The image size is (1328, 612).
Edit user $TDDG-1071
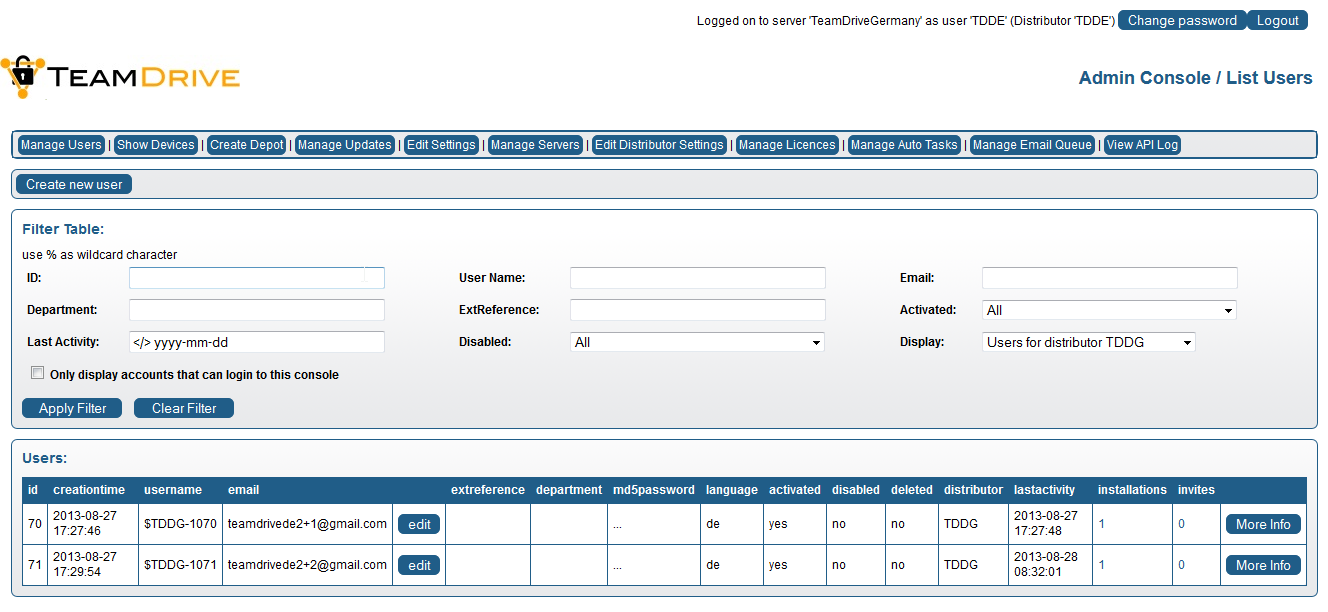[x=420, y=565]
